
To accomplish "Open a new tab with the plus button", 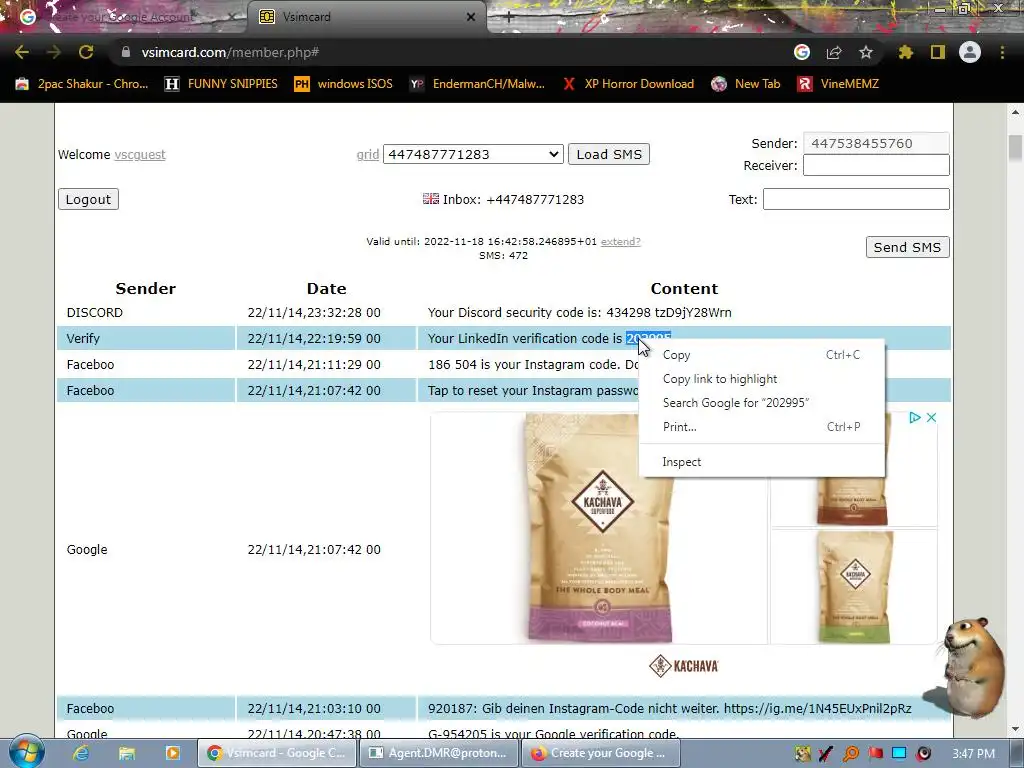I will click(x=509, y=17).
